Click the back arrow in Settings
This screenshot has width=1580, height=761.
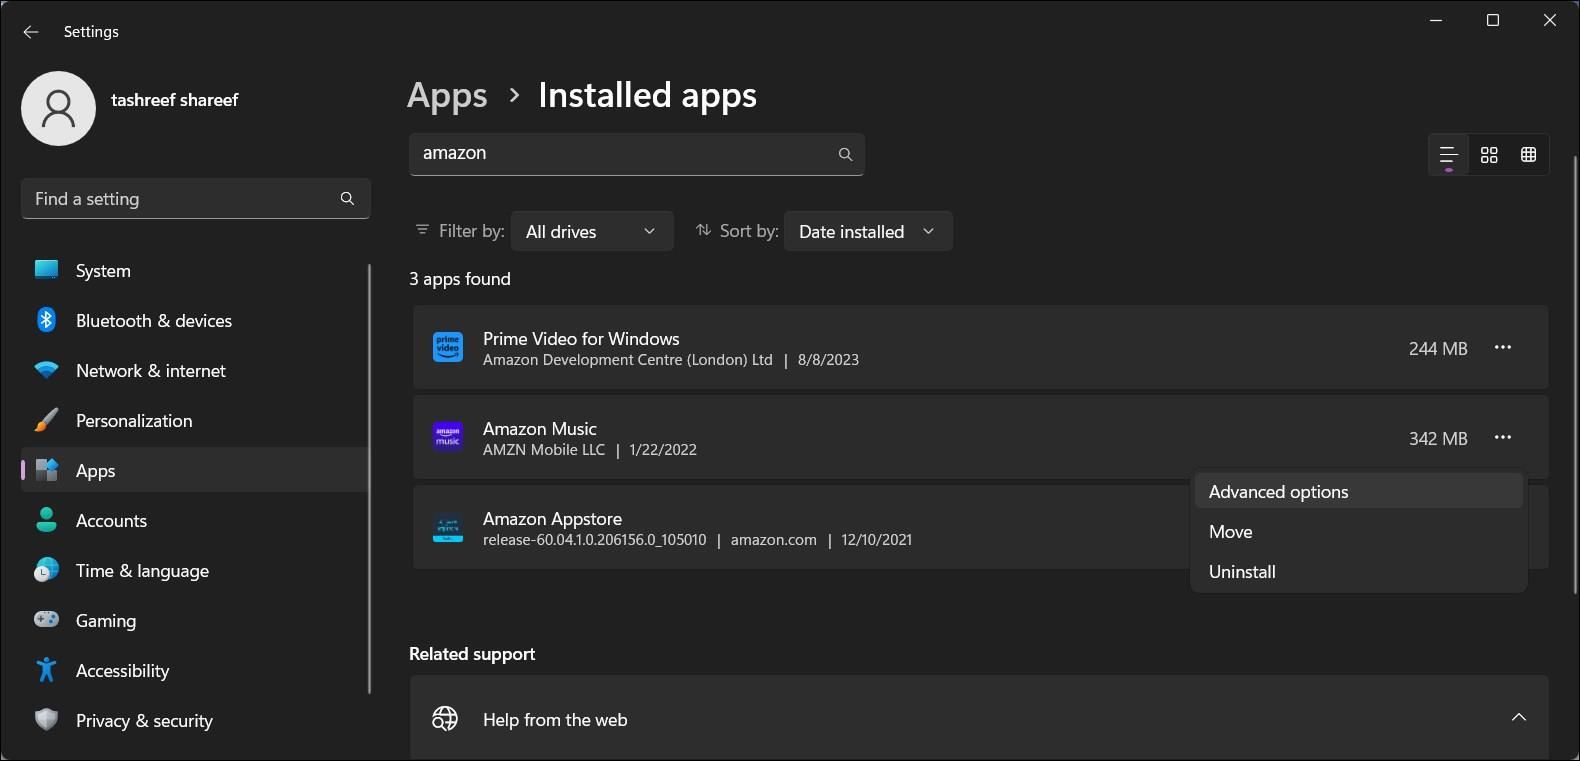(31, 32)
